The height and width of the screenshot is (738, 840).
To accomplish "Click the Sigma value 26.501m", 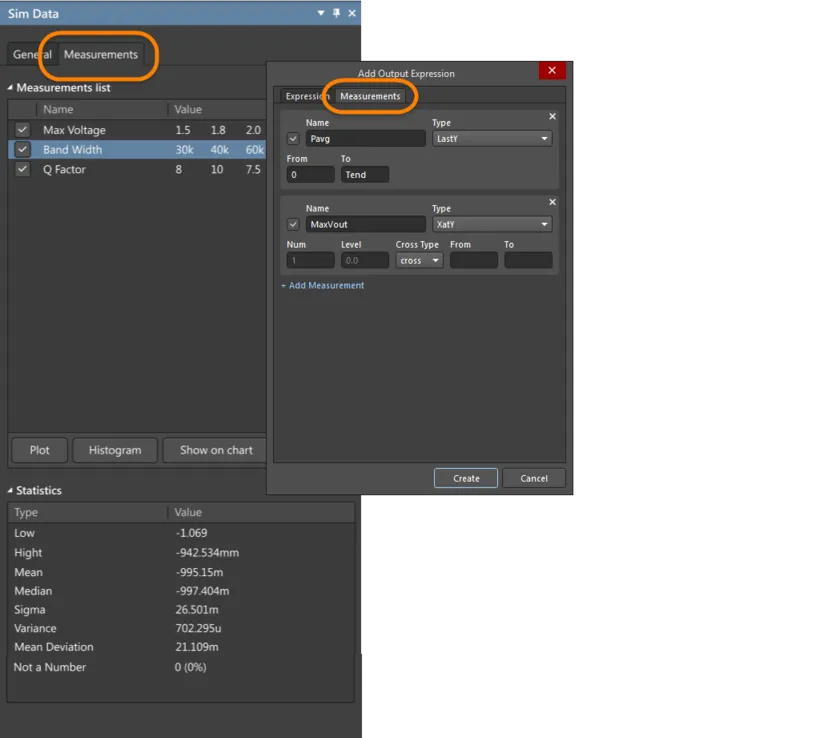I will click(197, 609).
